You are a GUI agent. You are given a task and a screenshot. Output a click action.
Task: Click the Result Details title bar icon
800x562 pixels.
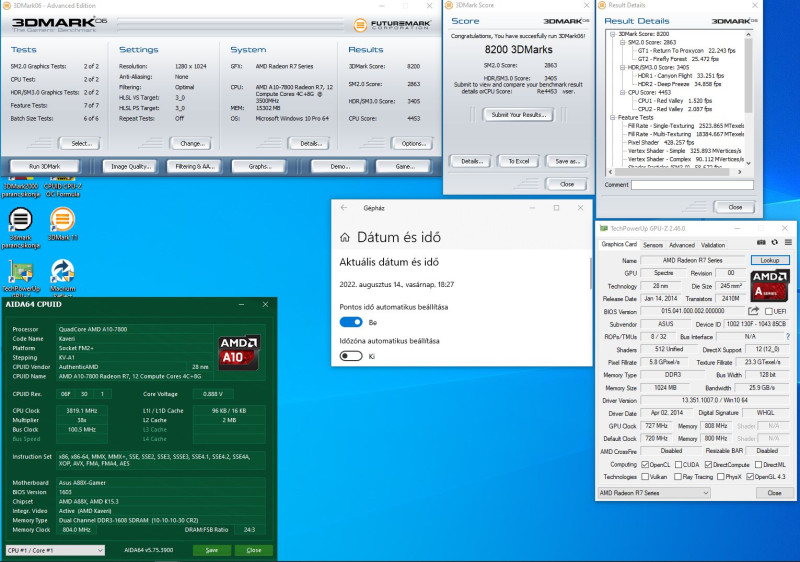(602, 5)
